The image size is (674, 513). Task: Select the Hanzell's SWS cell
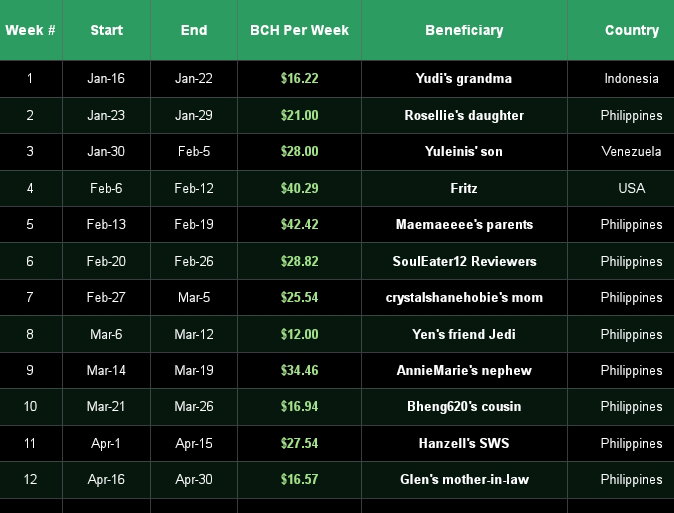[464, 443]
